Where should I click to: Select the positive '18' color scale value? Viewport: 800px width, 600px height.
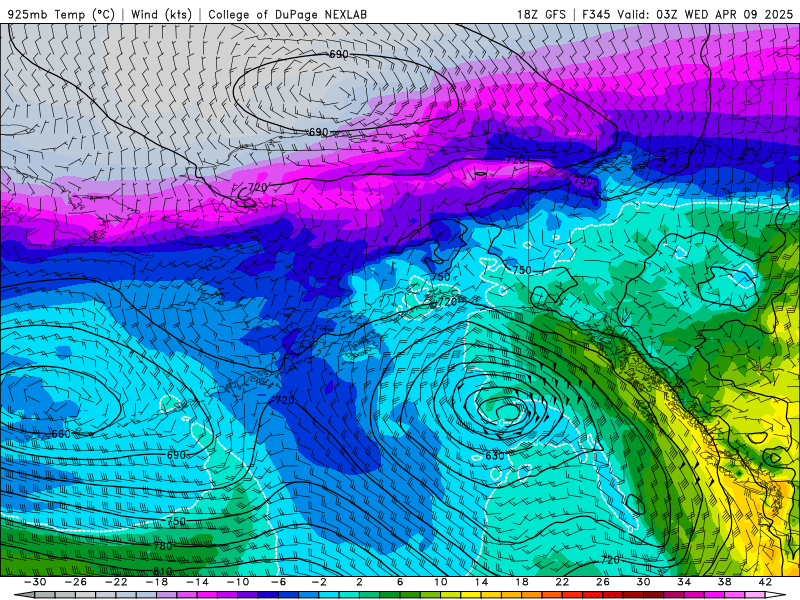[x=521, y=582]
